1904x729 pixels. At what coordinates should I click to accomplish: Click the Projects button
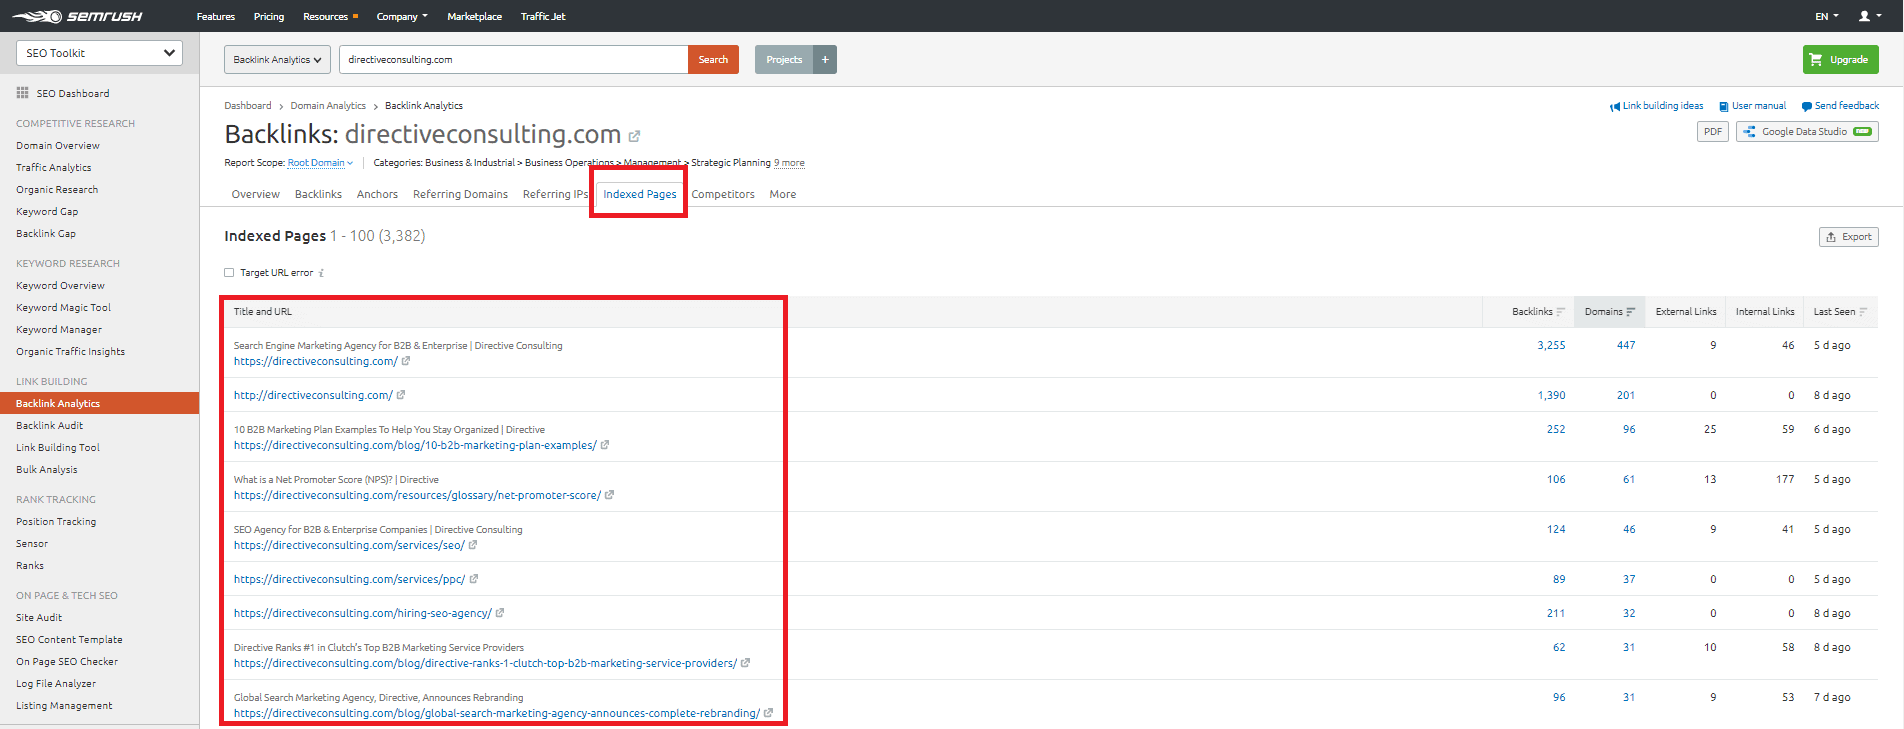pos(784,60)
